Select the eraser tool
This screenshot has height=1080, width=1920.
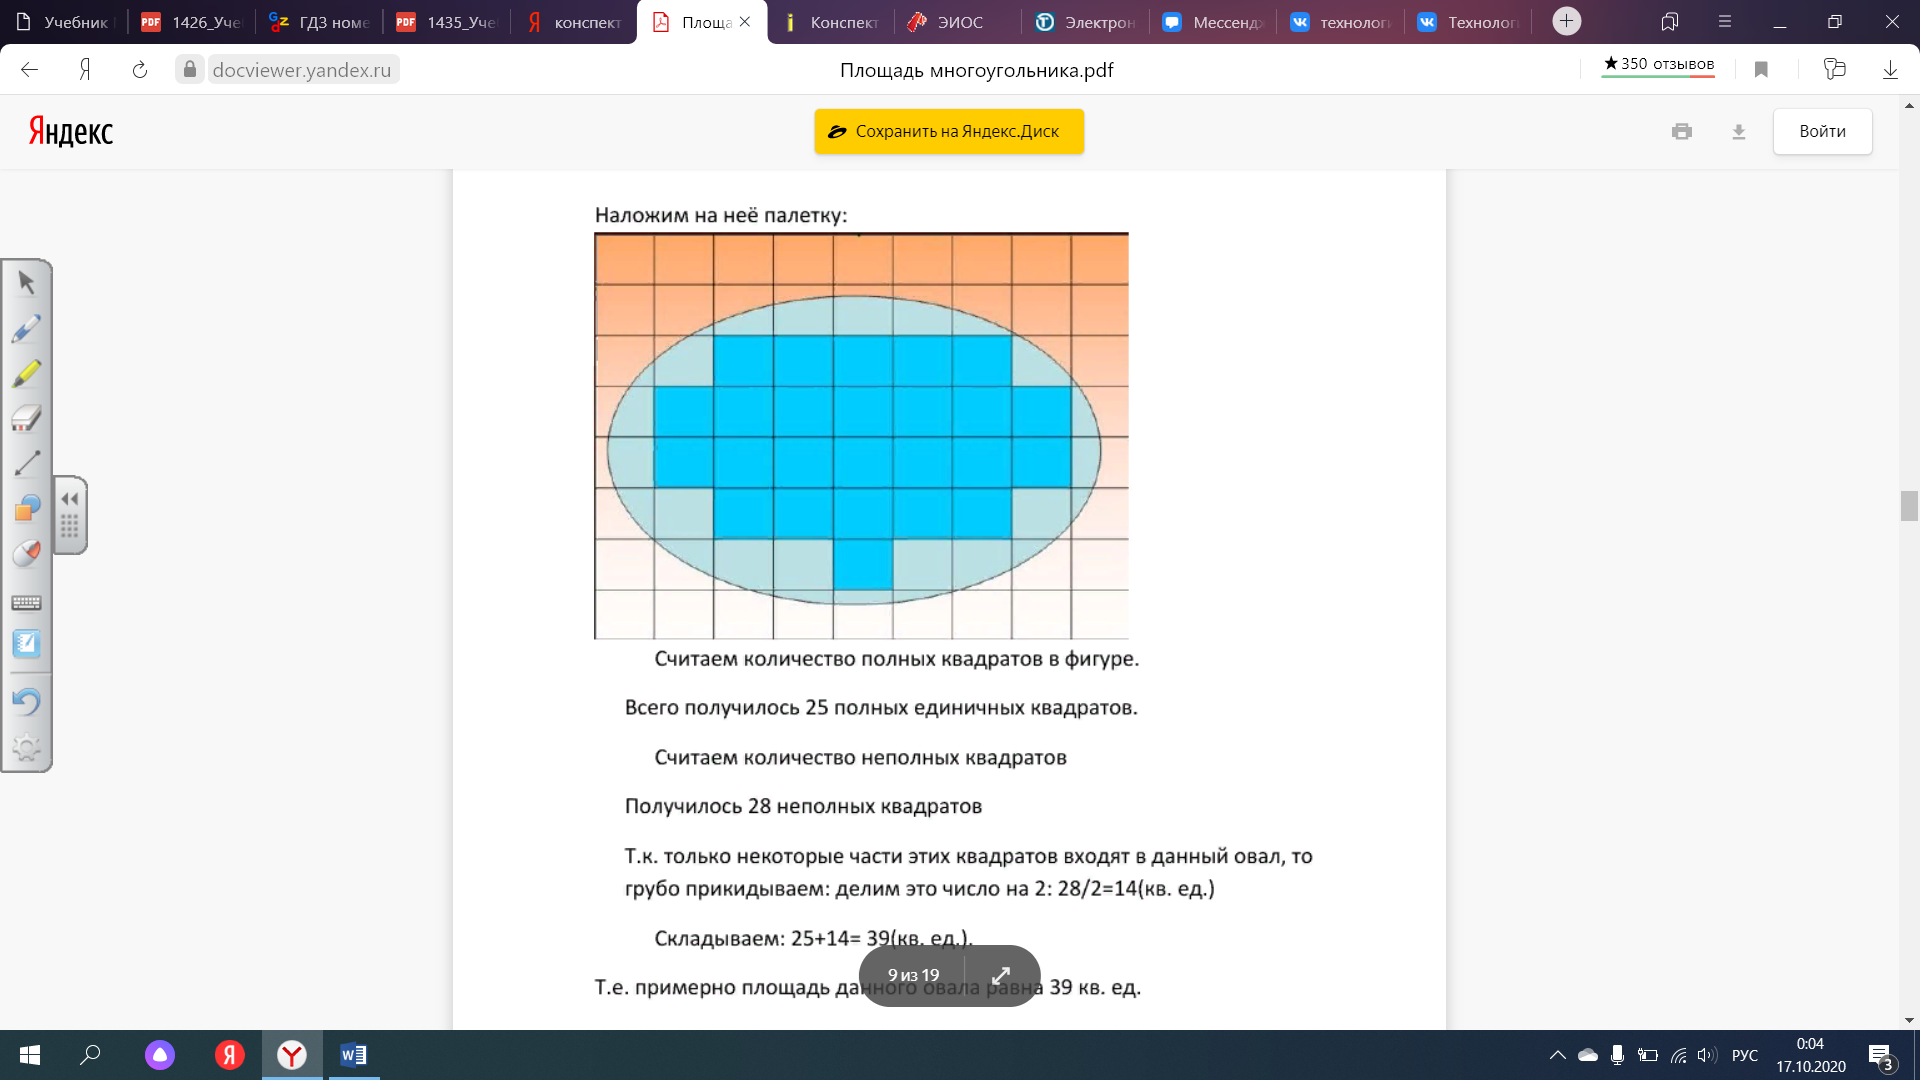click(x=27, y=418)
